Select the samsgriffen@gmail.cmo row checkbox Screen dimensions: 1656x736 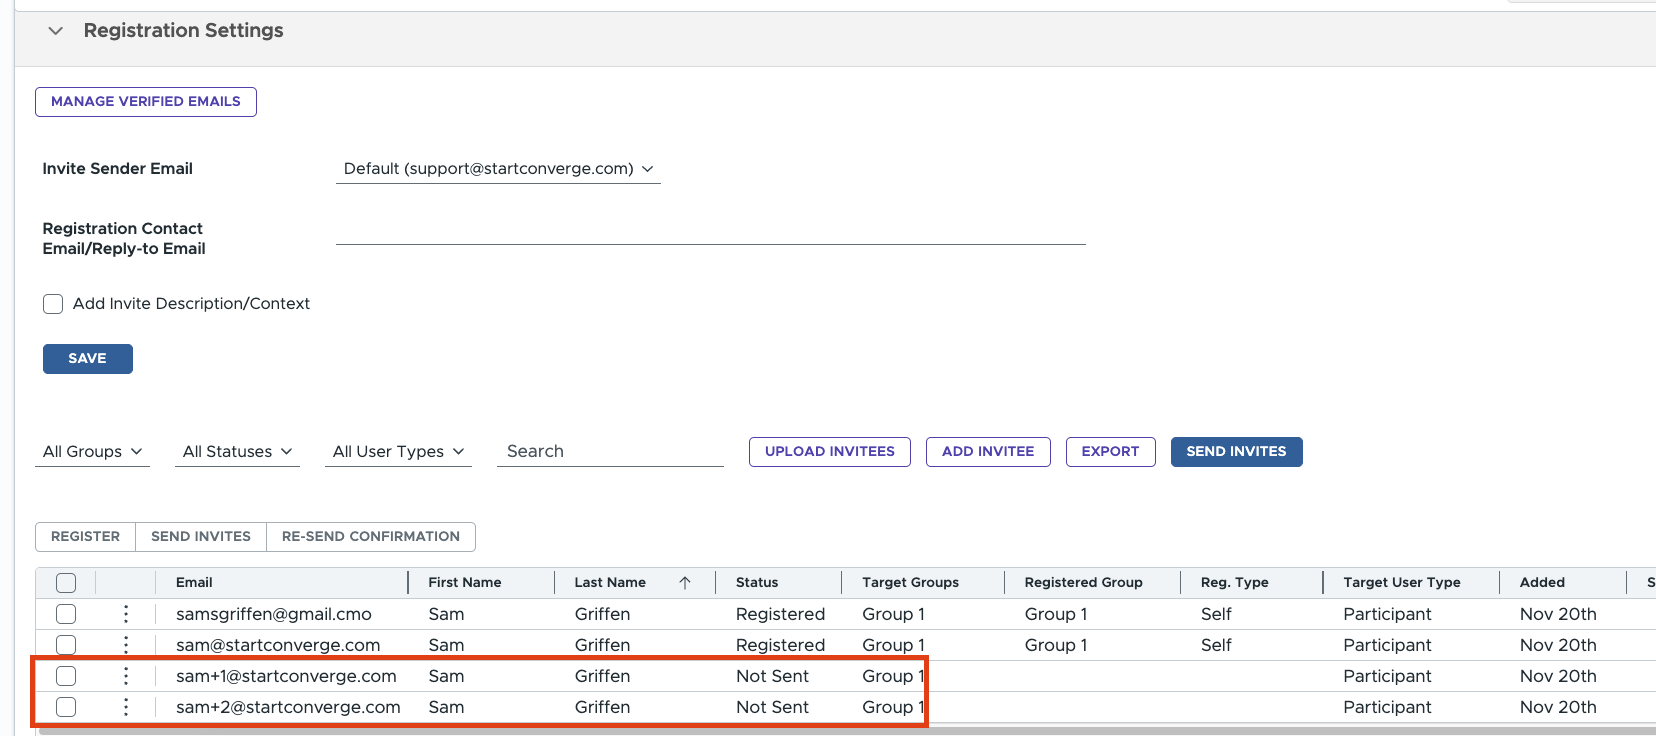point(66,614)
